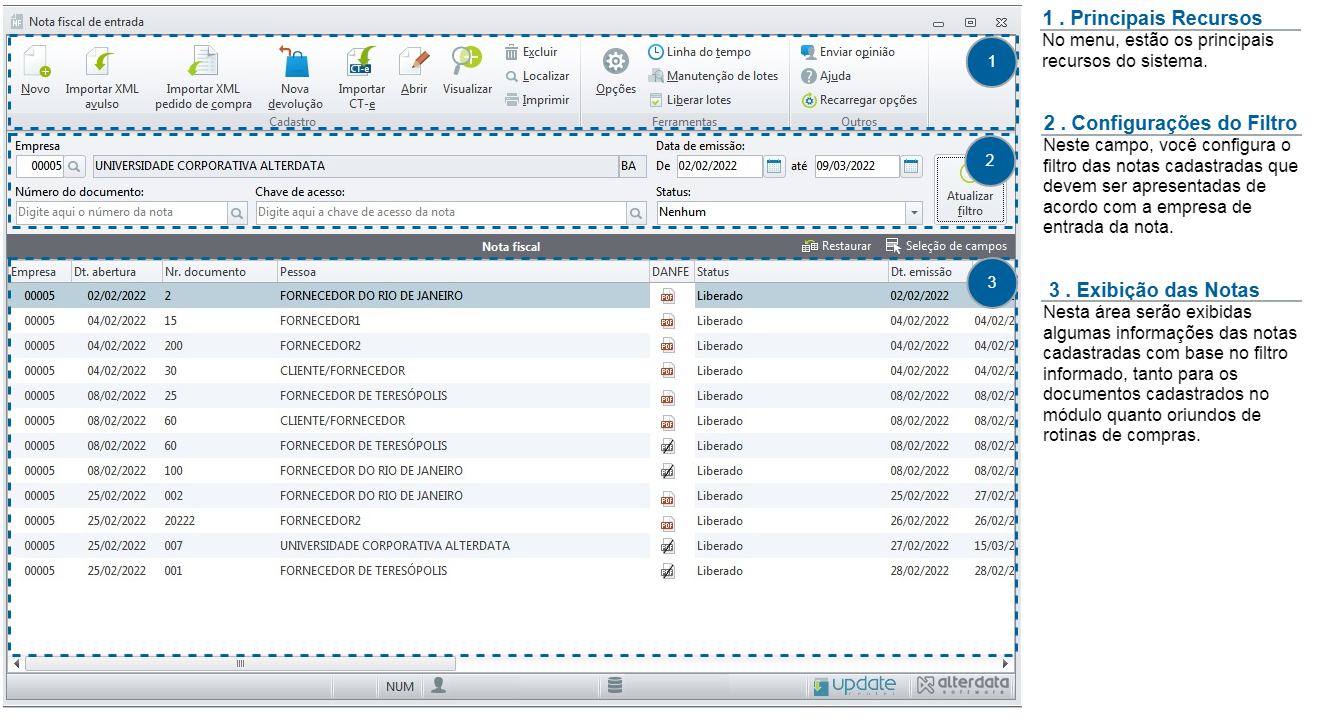The width and height of the screenshot is (1336, 728).
Task: Click the Linha do tempo option
Action: (x=699, y=52)
